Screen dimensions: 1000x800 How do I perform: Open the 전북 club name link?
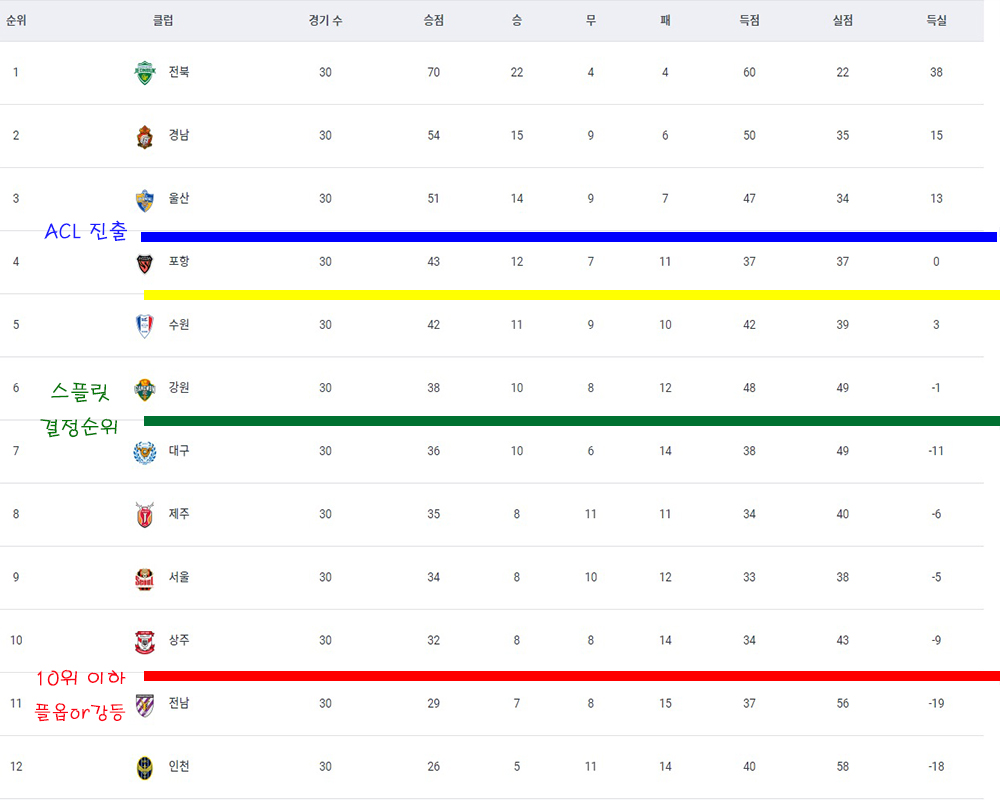tap(179, 71)
